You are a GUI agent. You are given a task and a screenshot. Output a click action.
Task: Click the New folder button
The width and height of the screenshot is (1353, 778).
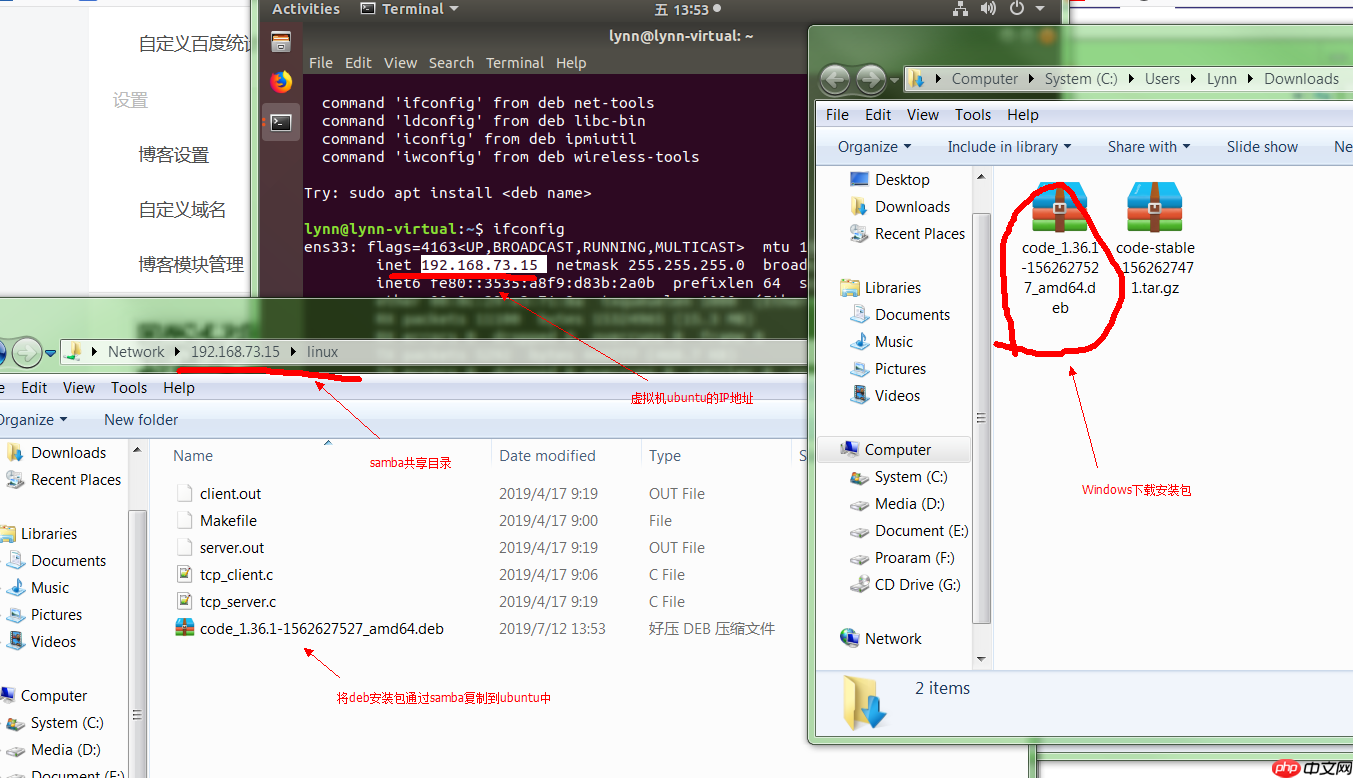click(x=140, y=419)
